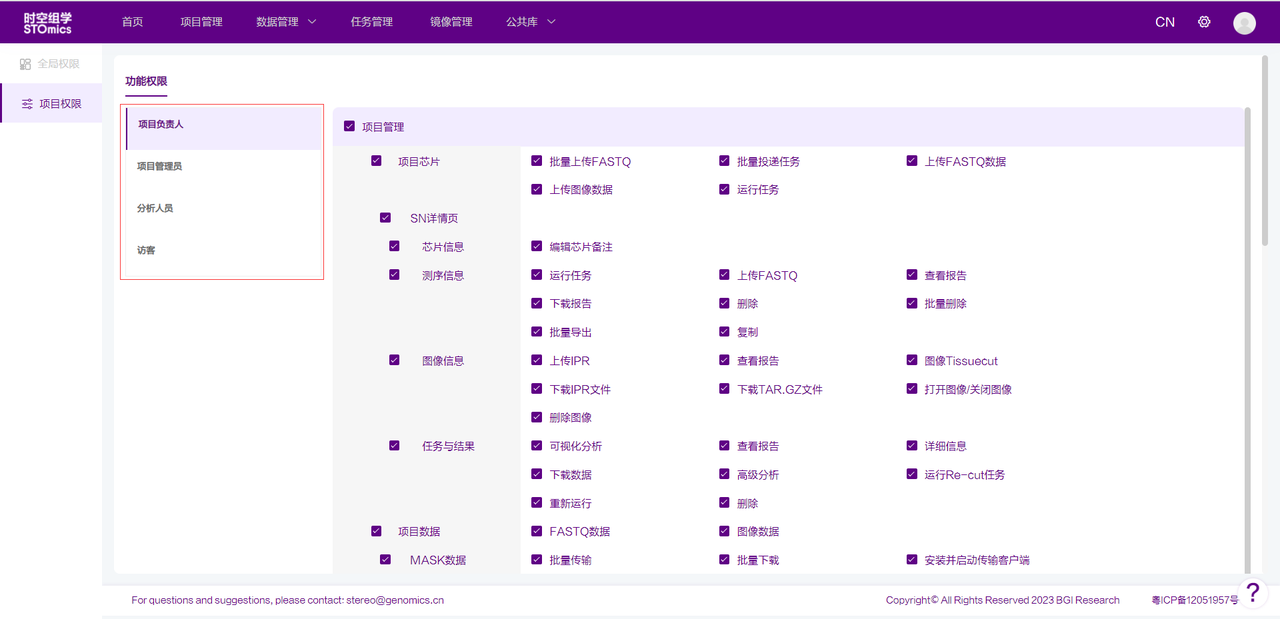This screenshot has width=1280, height=619.
Task: Click the 项目权限 sidebar icon
Action: pyautogui.click(x=27, y=104)
